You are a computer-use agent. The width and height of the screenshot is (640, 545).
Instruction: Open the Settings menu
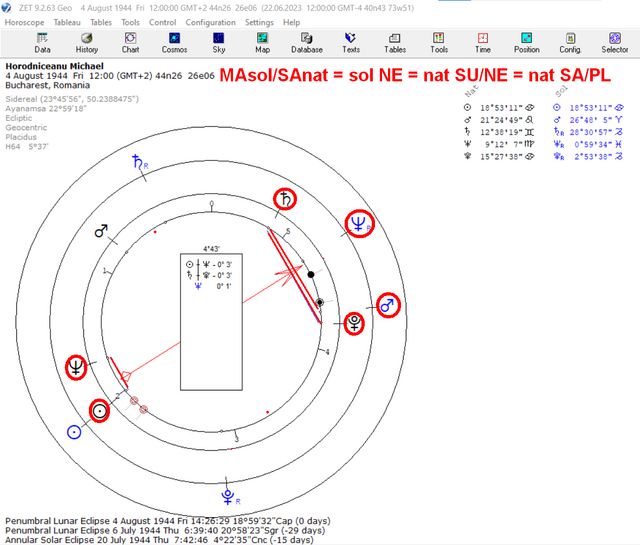(x=259, y=22)
